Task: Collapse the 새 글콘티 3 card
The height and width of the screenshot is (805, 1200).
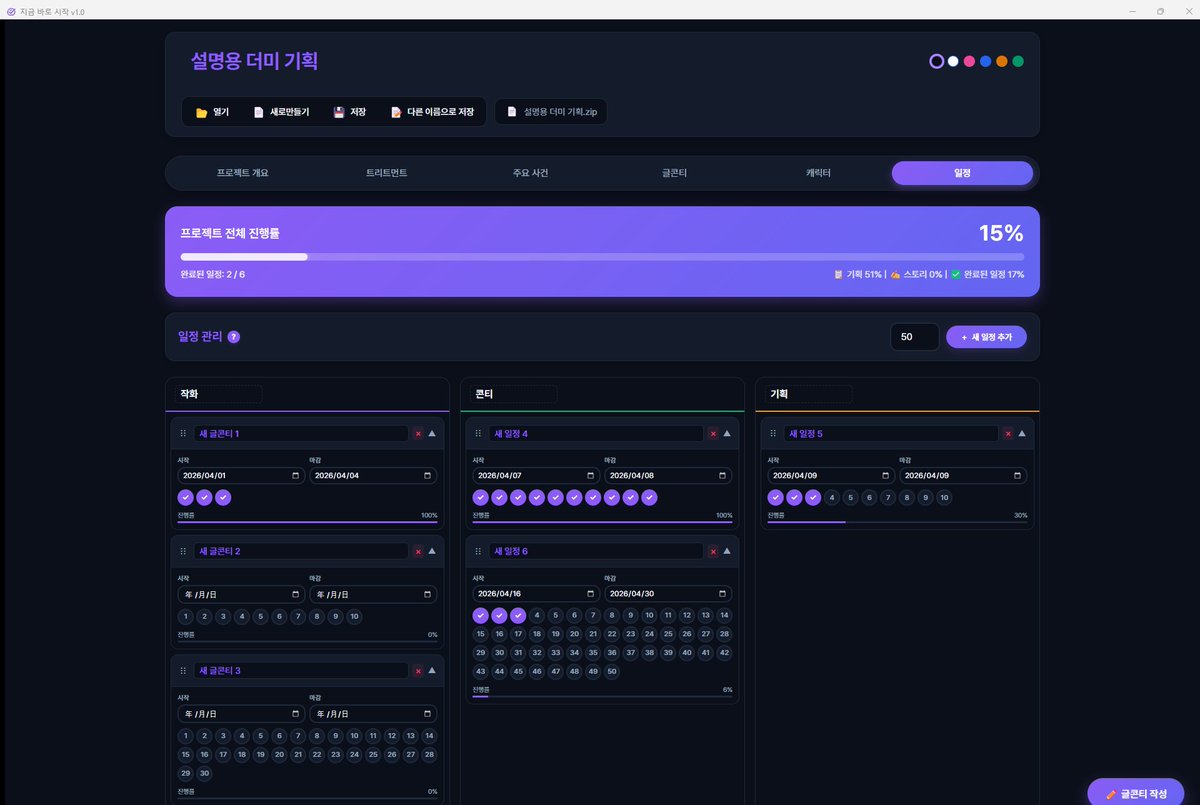Action: (x=432, y=671)
